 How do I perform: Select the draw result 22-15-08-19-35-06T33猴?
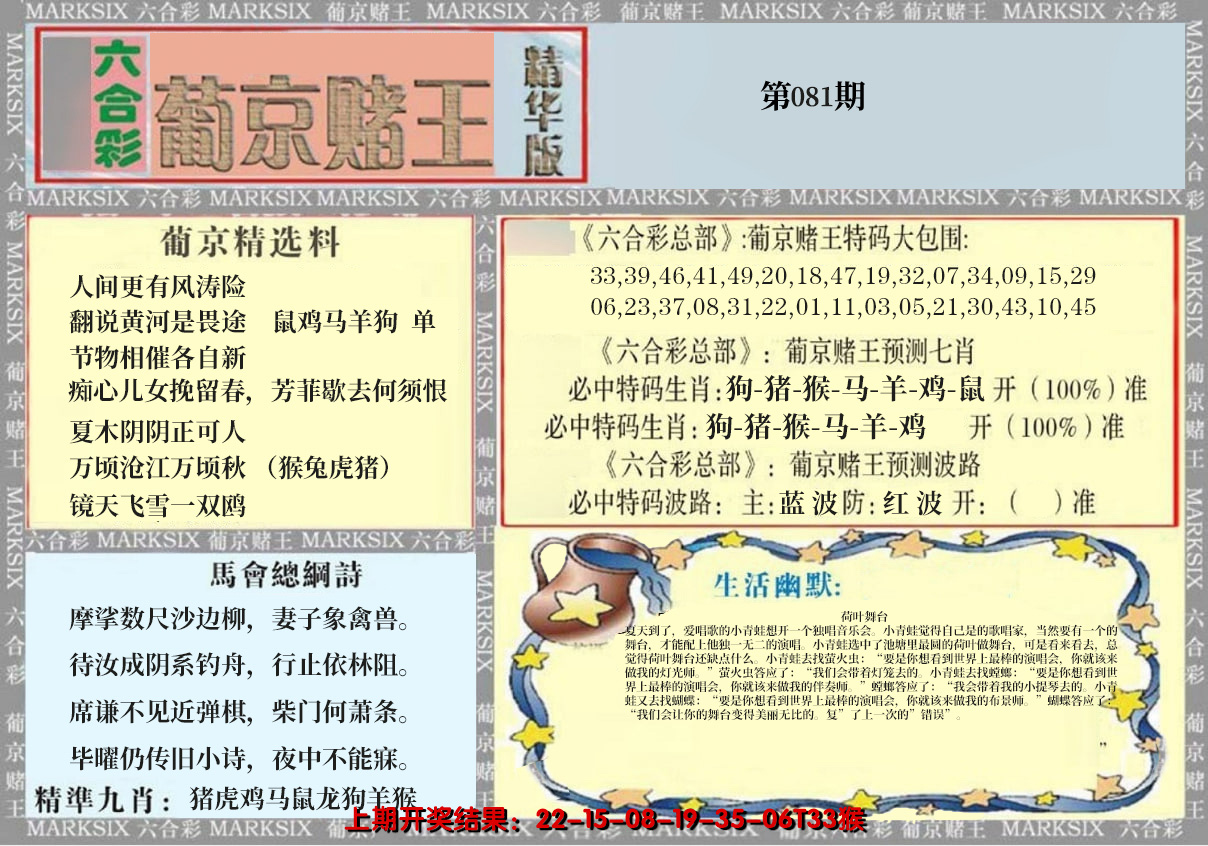click(700, 822)
